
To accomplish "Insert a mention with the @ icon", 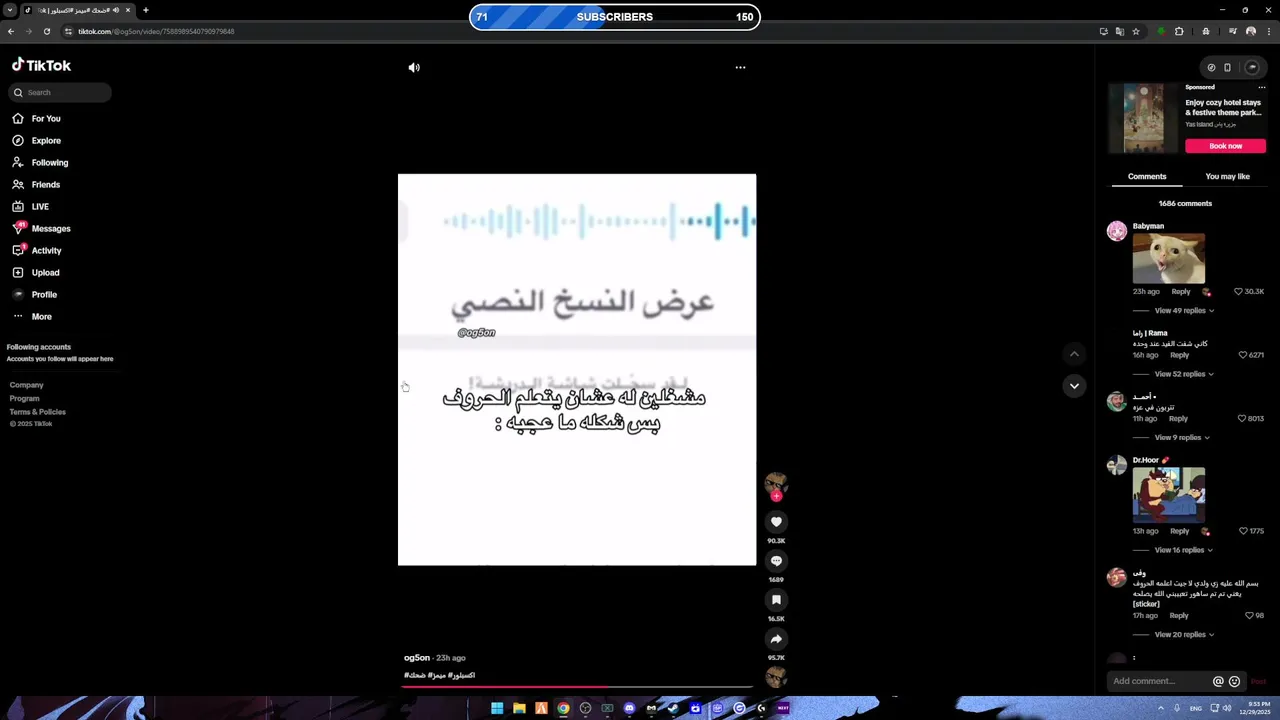I will (1218, 681).
